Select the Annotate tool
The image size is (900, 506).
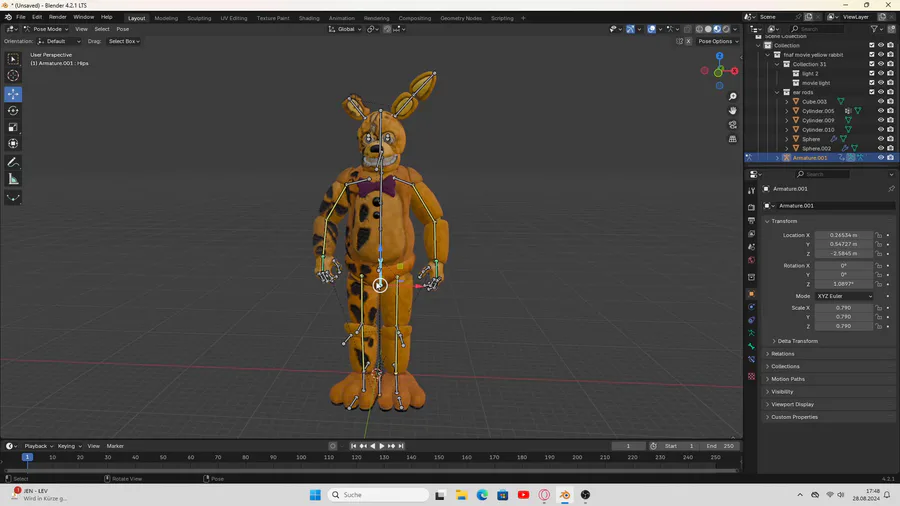click(x=13, y=162)
